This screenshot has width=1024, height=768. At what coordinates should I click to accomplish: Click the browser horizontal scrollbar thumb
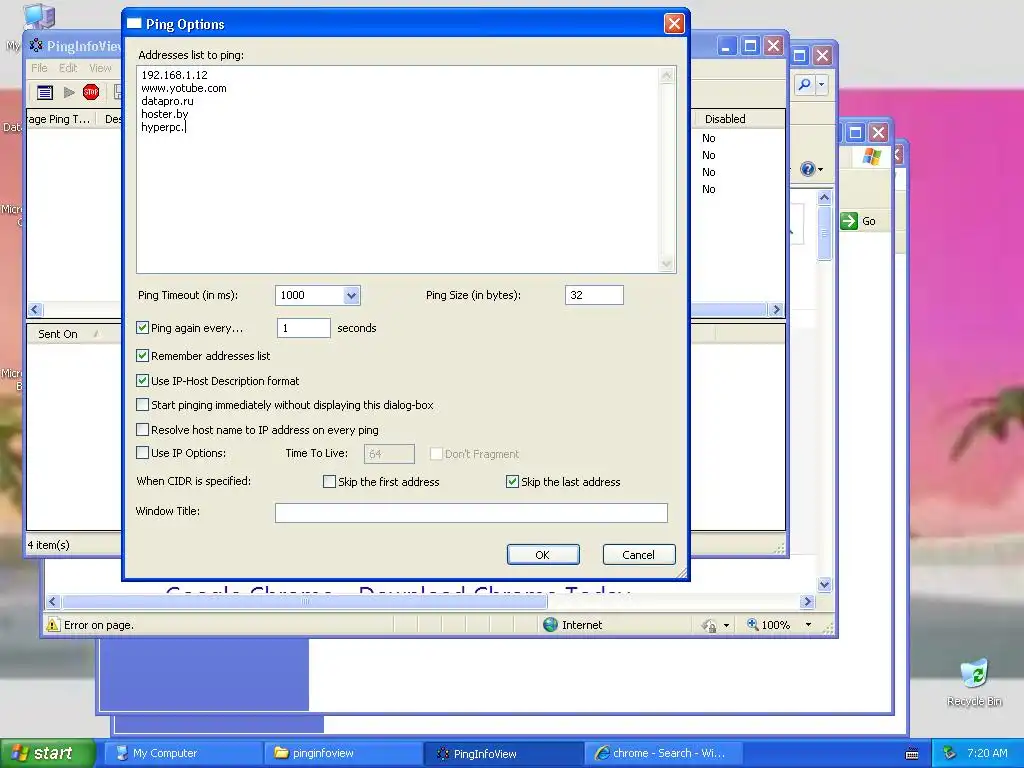304,601
